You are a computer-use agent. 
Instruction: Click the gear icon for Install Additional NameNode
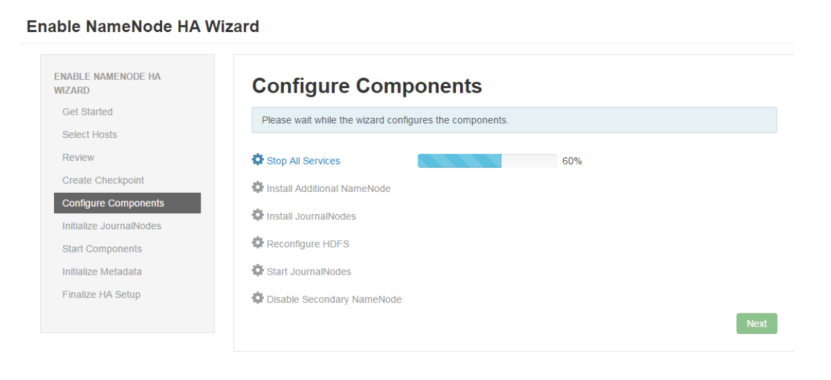point(258,187)
